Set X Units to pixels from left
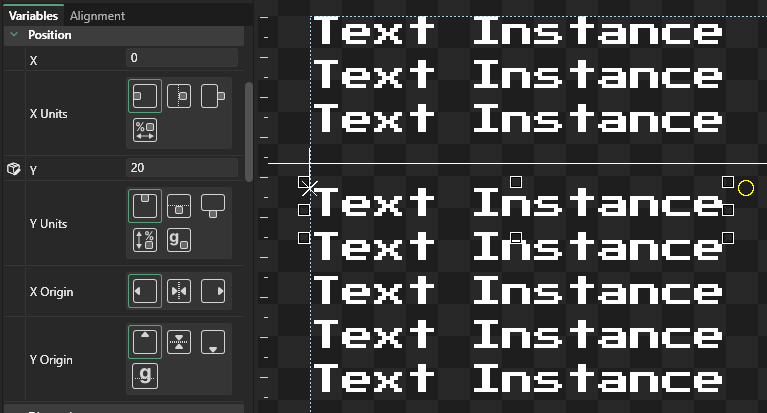Viewport: 767px width, 413px height. pyautogui.click(x=145, y=97)
